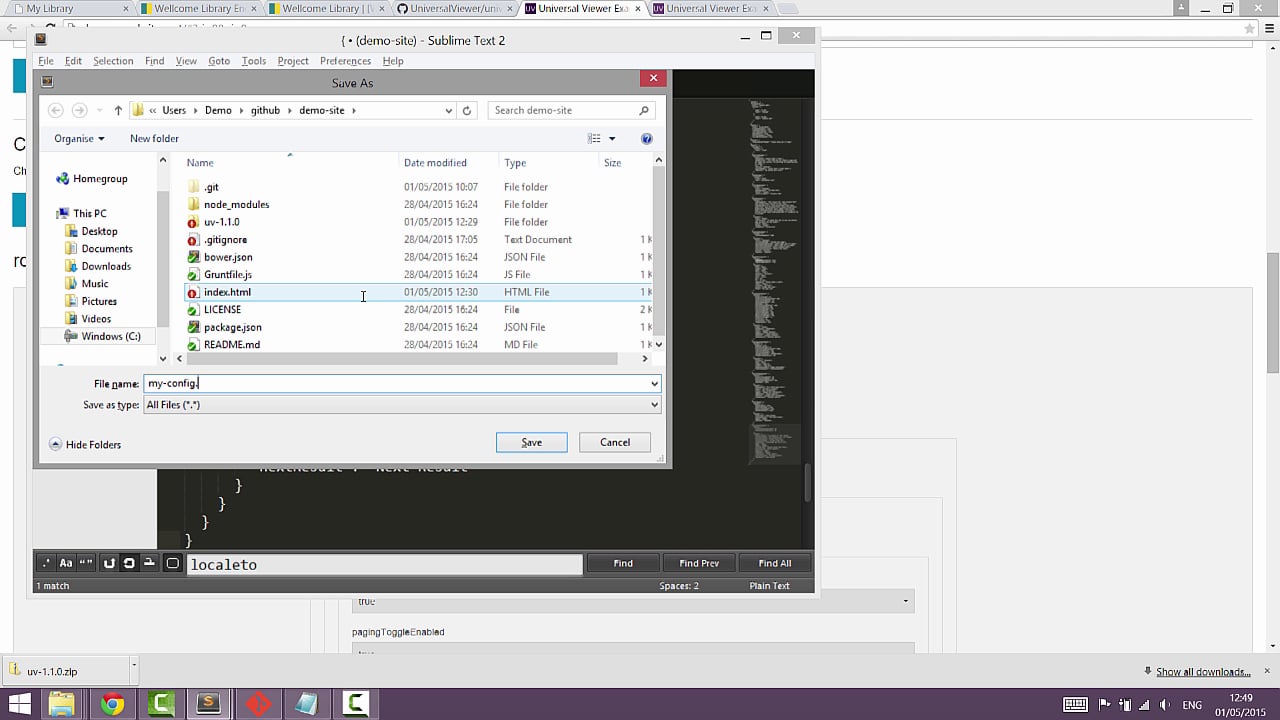Toggle wrap around search option
Screen dimensions: 1280x720
click(x=129, y=563)
